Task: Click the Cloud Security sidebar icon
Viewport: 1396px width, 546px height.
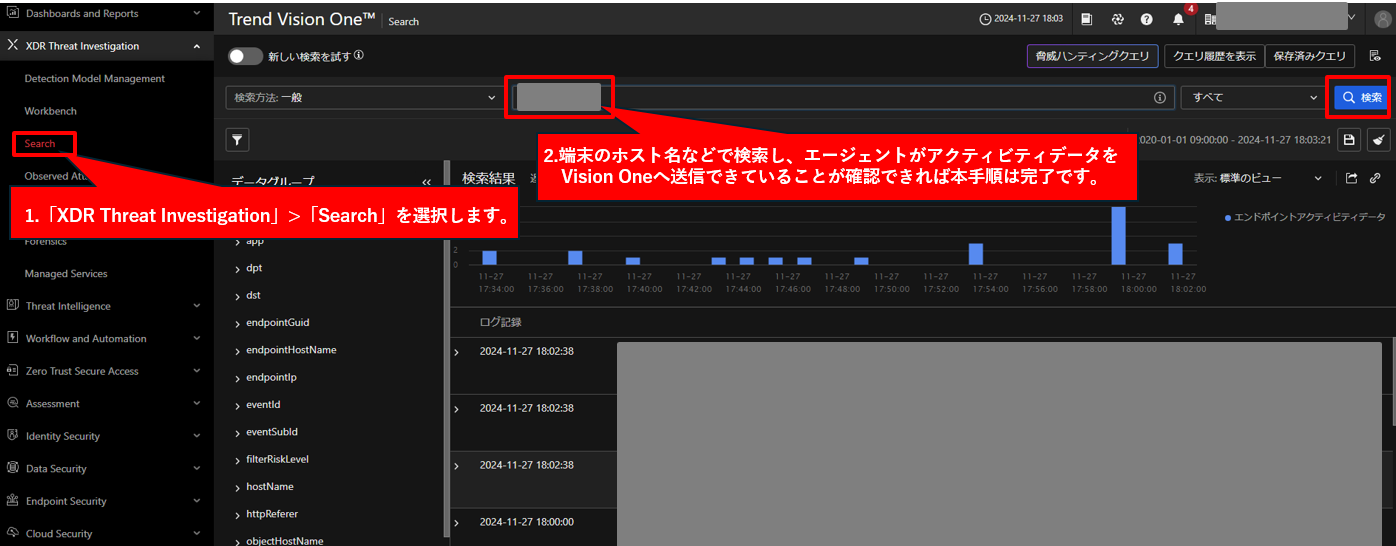Action: pos(14,533)
